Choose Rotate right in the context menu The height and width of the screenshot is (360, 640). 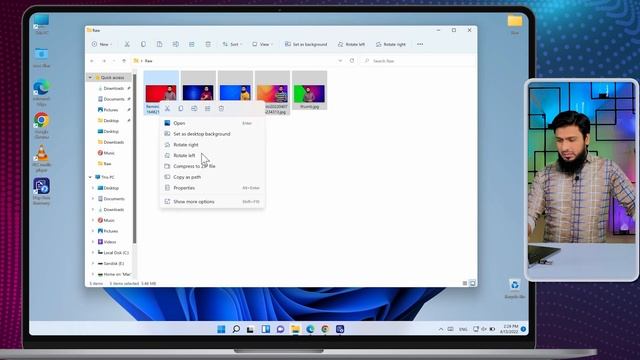pos(212,144)
